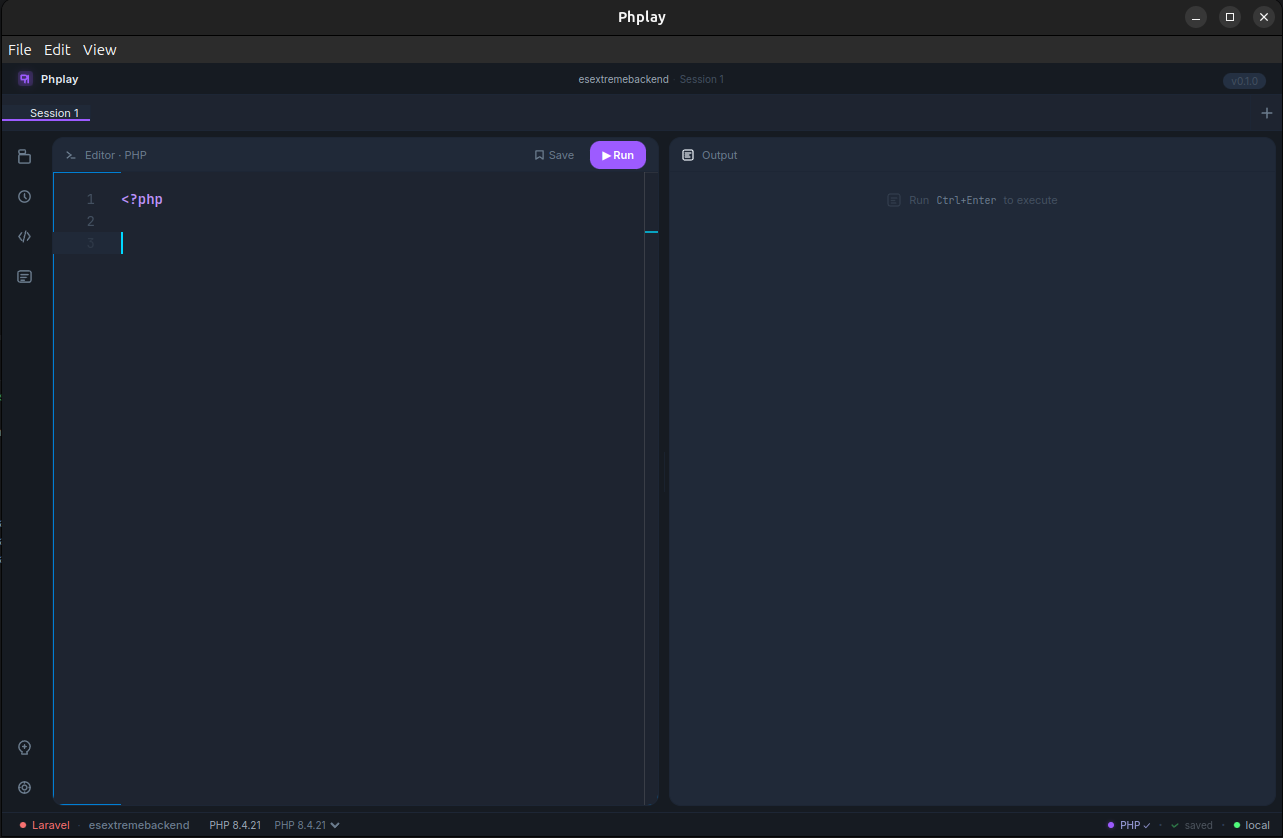This screenshot has width=1283, height=838.
Task: Close the Phplay window
Action: 1264,17
